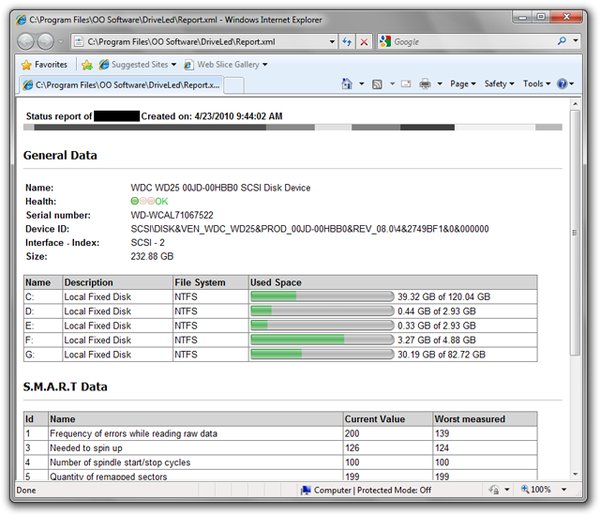The height and width of the screenshot is (515, 600).
Task: Click the 30.19 GB of 82.72 GB text
Action: (441, 355)
